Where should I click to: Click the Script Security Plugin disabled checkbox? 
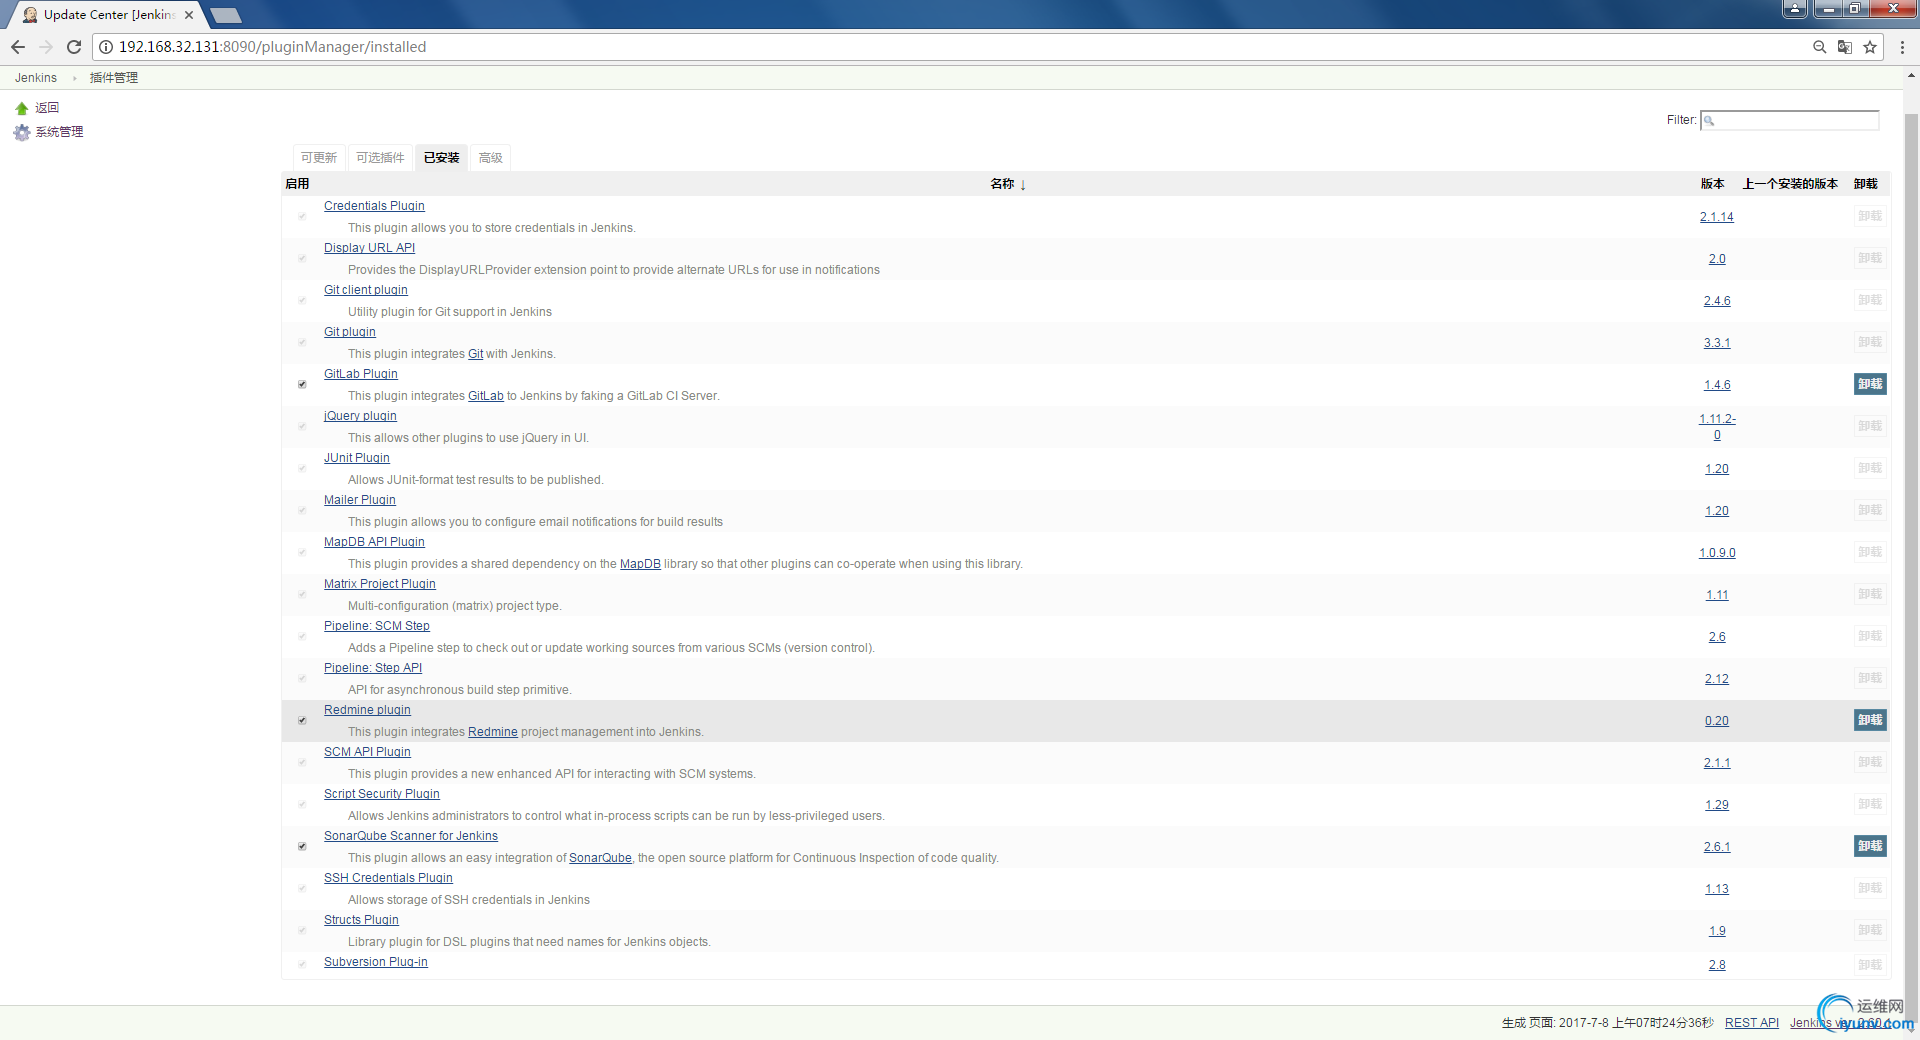pos(302,804)
